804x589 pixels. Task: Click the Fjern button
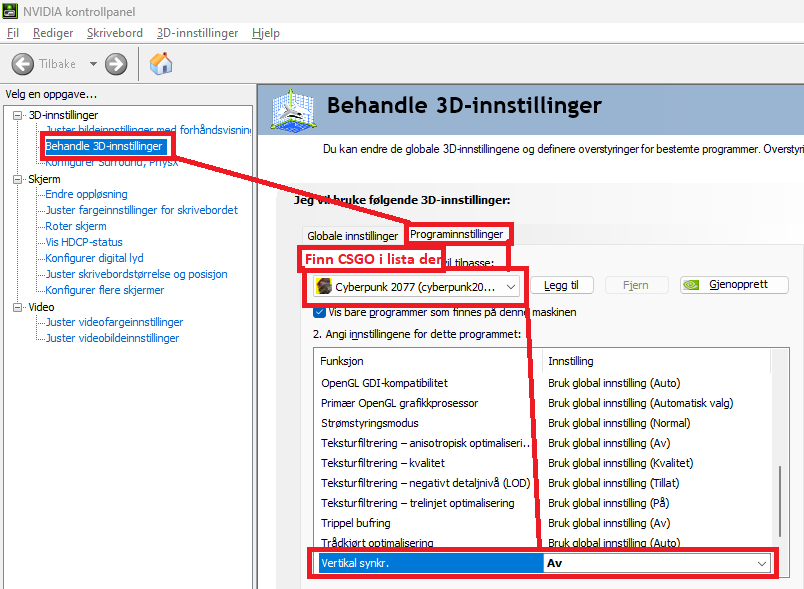pyautogui.click(x=636, y=285)
